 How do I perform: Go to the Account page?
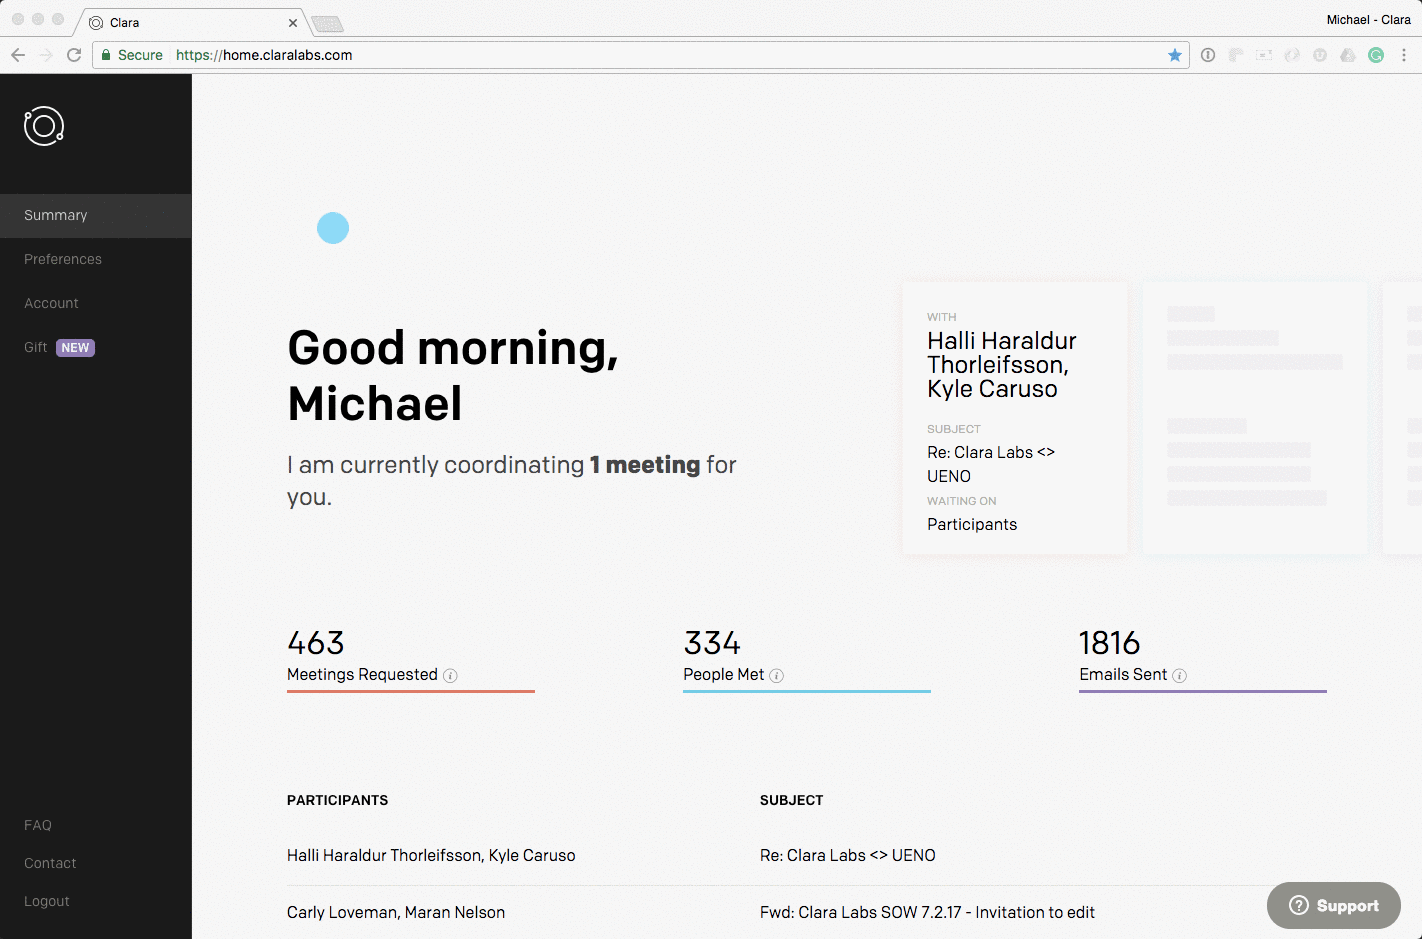pos(51,303)
